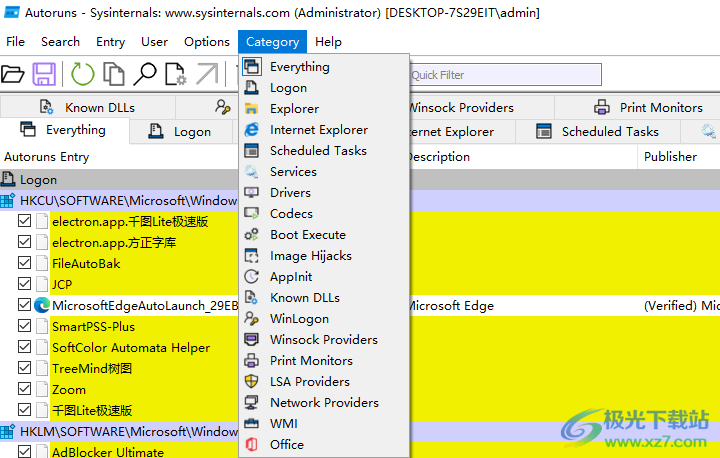The width and height of the screenshot is (720, 458).
Task: Uncheck the Zoom entry
Action: tap(24, 389)
